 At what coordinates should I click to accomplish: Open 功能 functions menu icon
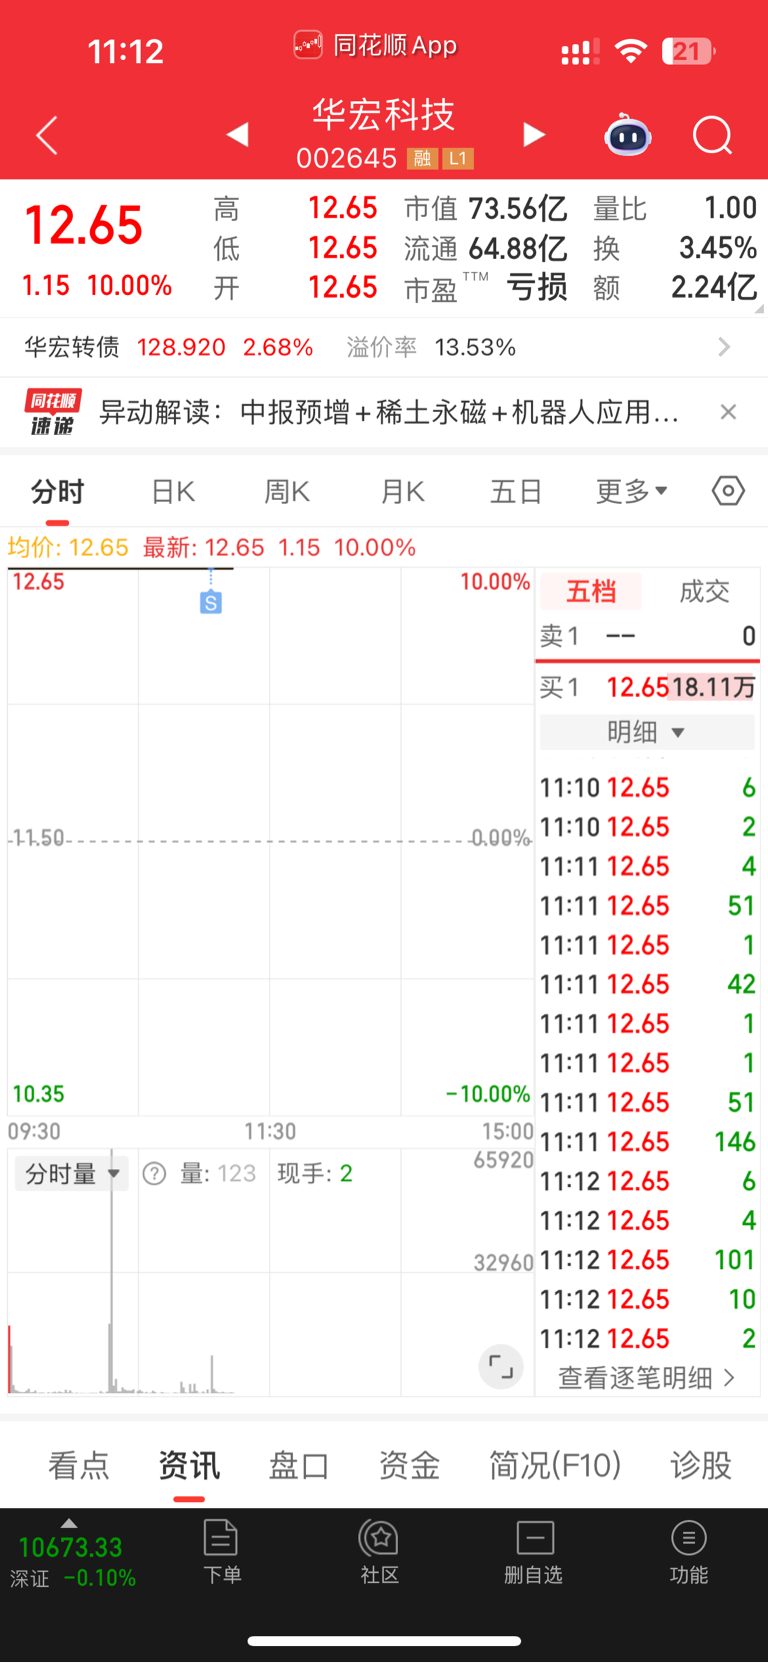(688, 1552)
